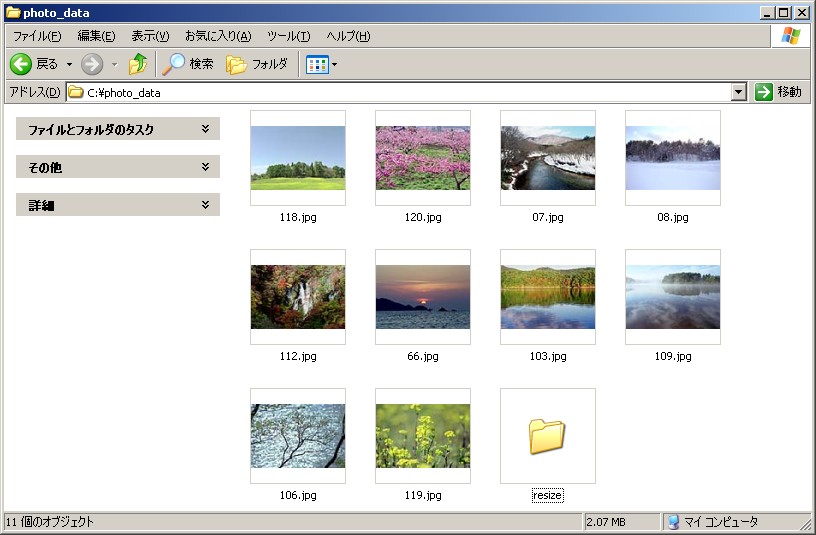Select the 106.jpg branches thumbnail

tap(298, 436)
